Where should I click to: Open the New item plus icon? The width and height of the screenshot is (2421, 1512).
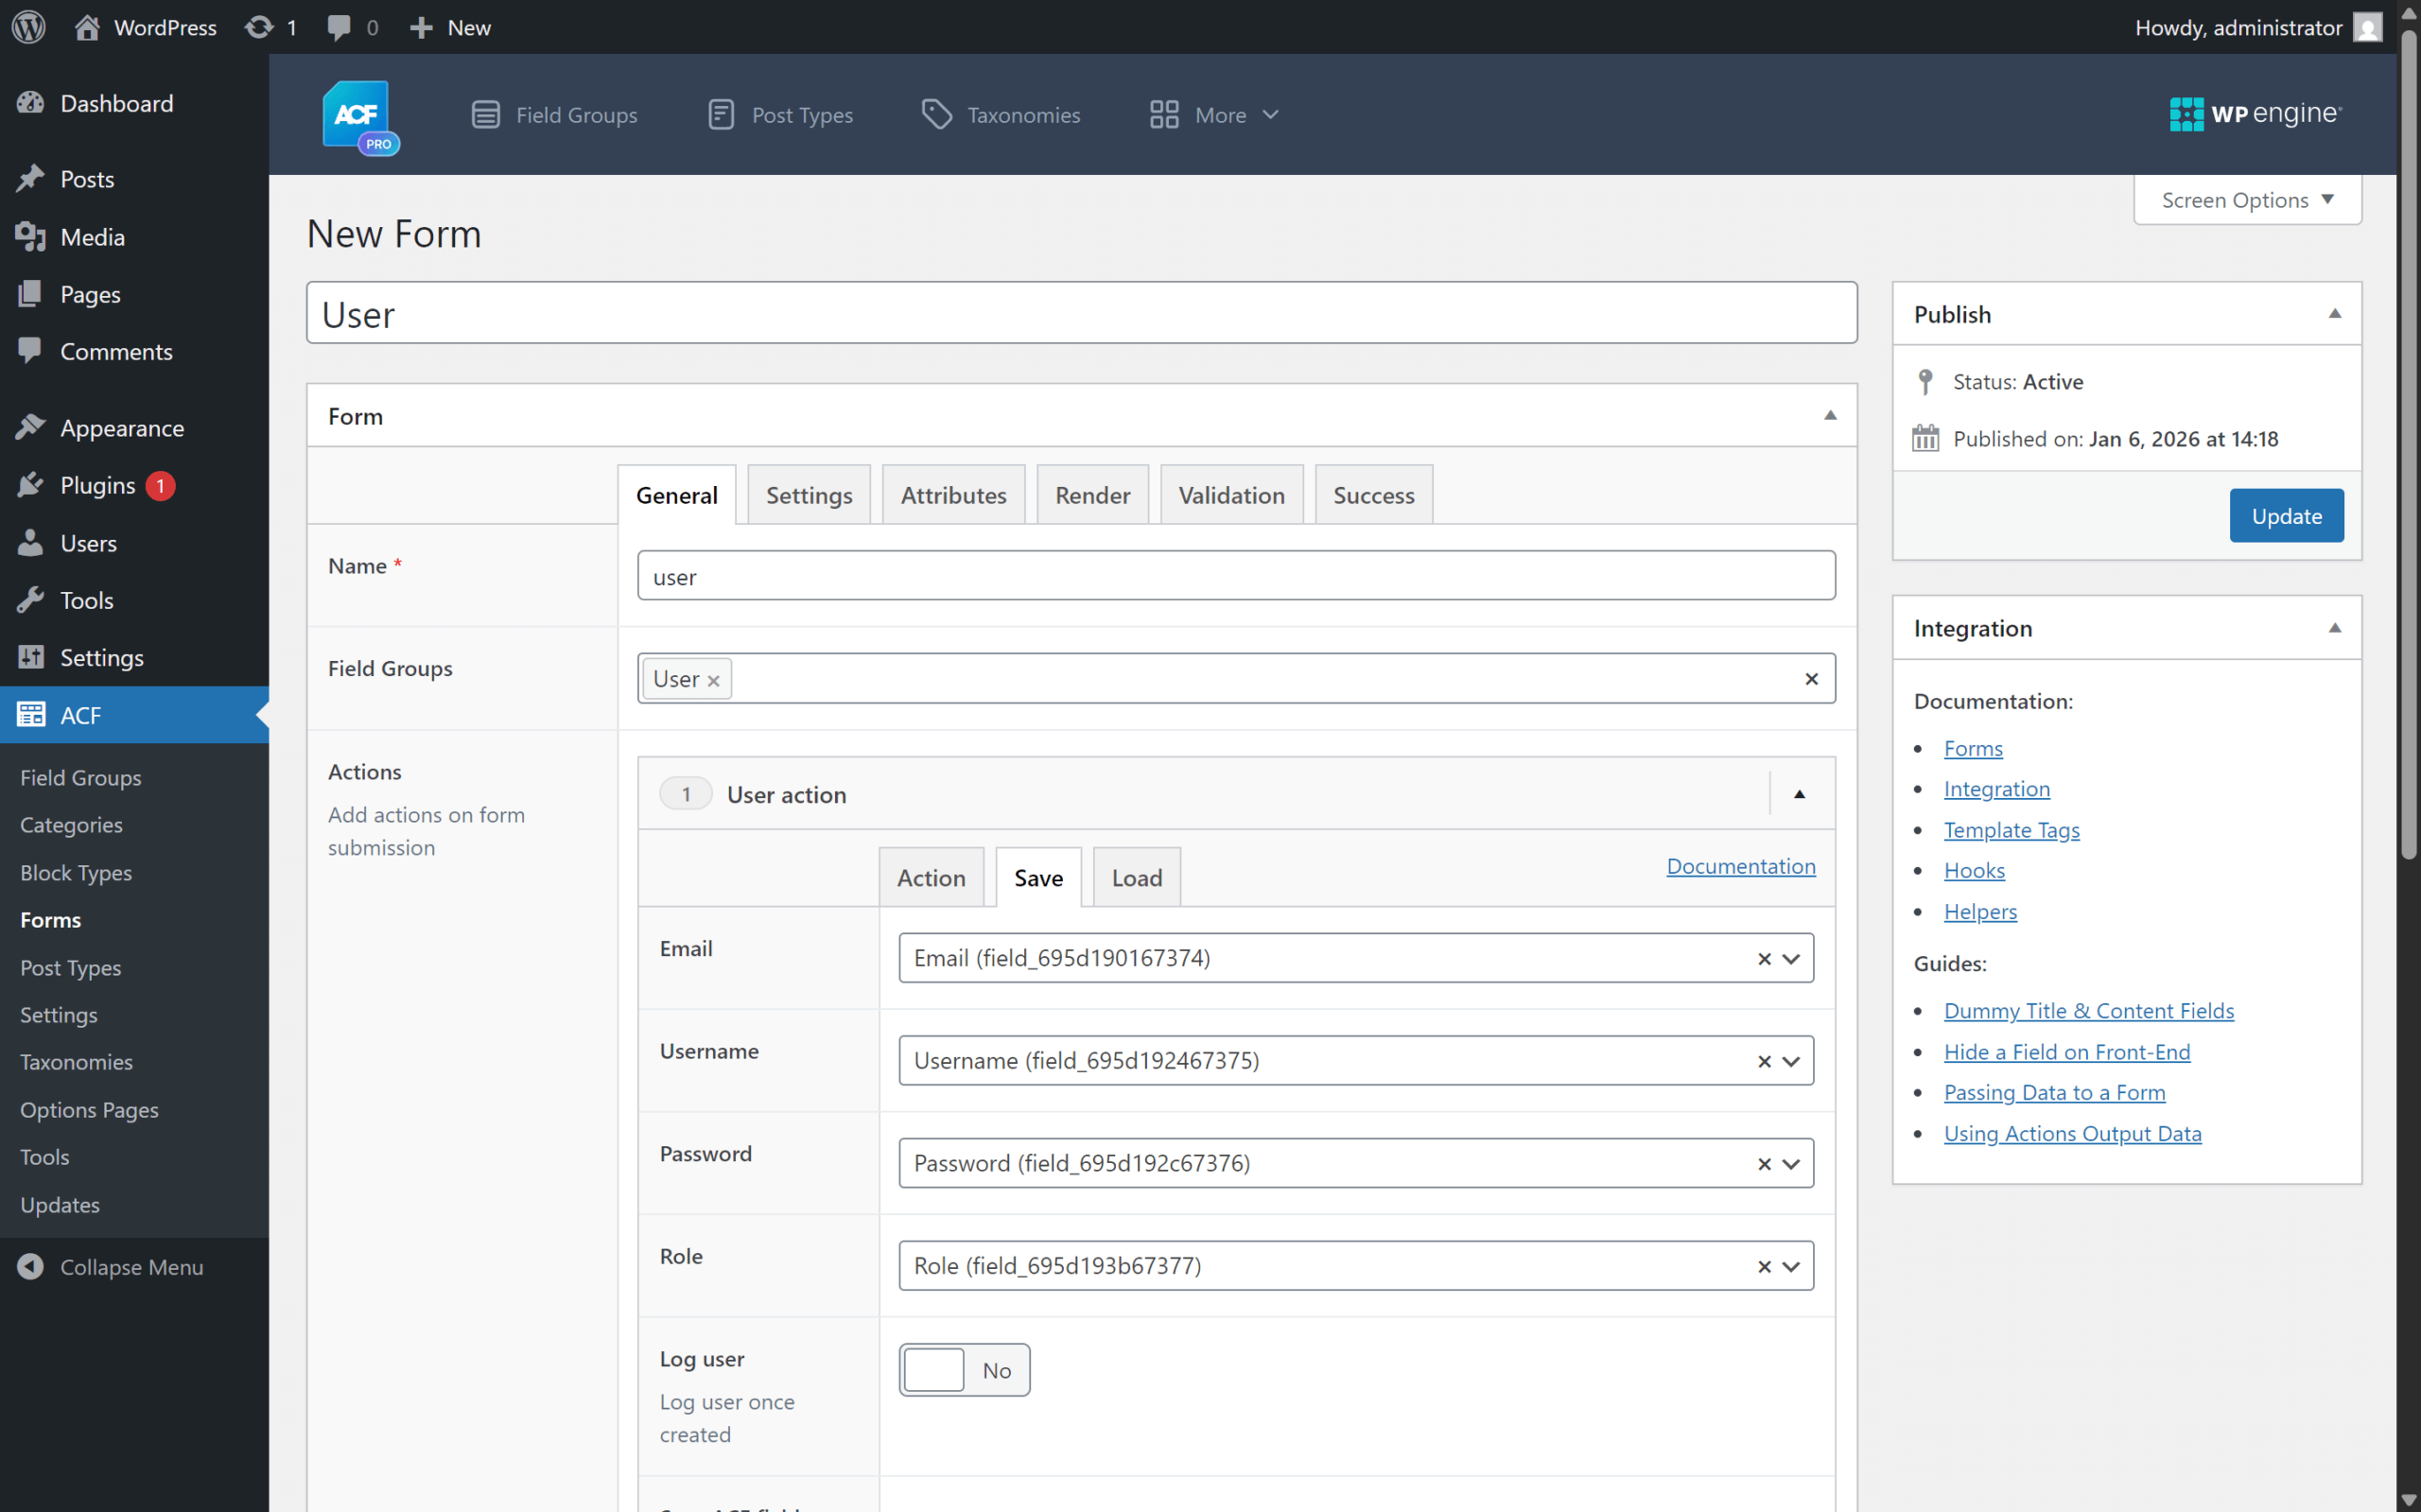tap(421, 27)
